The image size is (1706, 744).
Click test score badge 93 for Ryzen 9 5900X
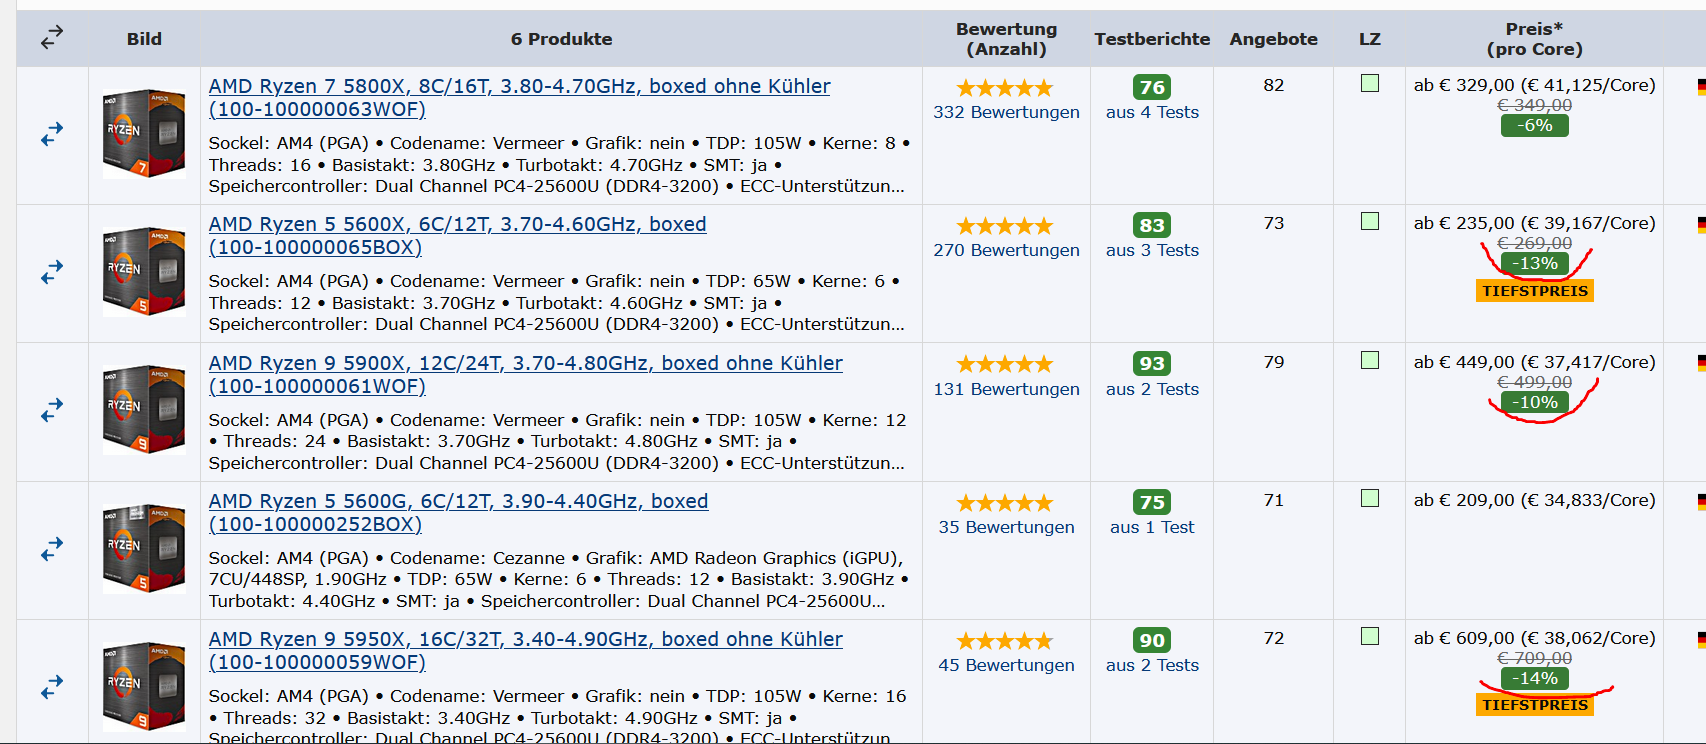click(1152, 363)
